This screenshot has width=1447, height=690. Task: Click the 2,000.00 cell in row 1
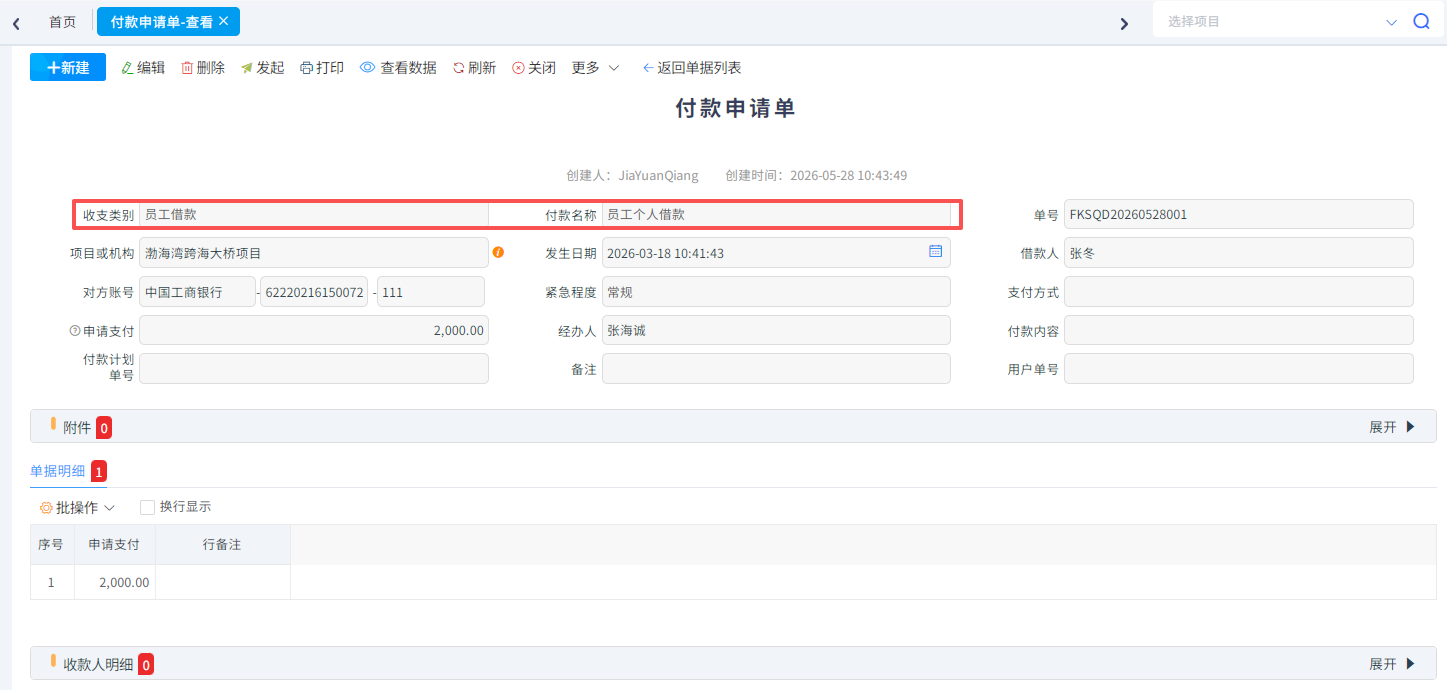(115, 582)
